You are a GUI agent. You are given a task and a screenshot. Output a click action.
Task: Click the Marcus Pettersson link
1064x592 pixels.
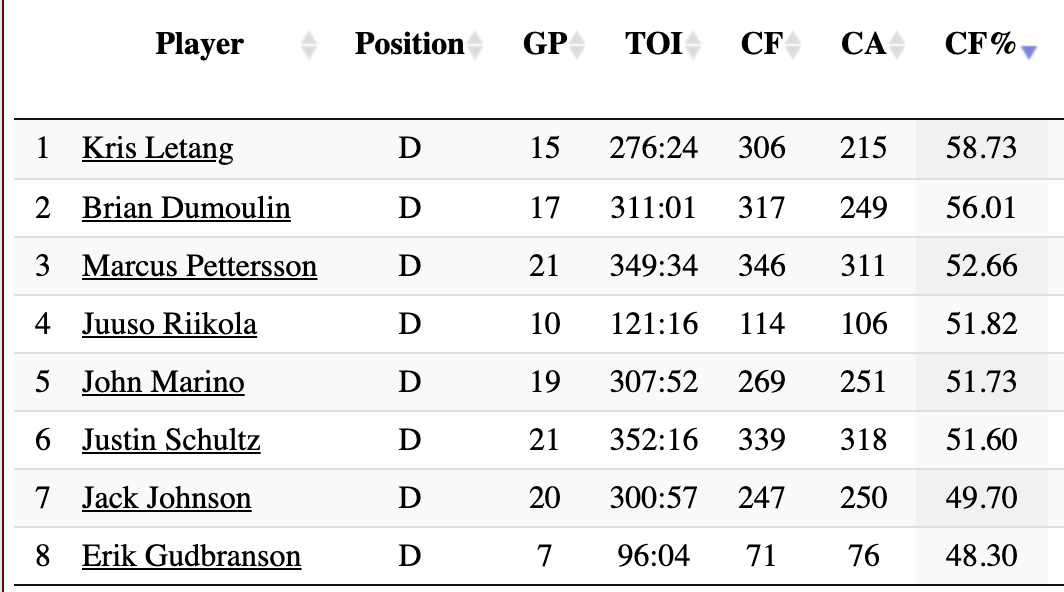coord(199,266)
